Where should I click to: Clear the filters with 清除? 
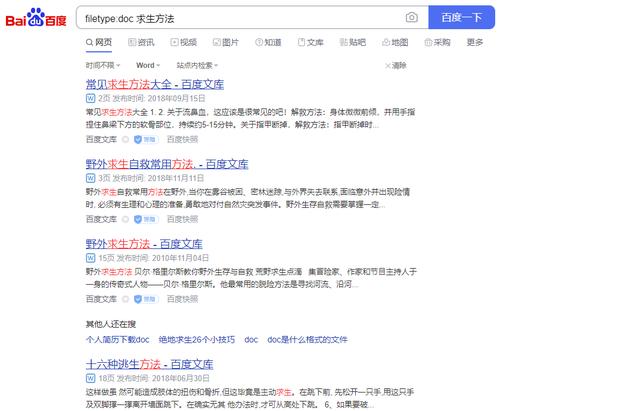point(396,65)
